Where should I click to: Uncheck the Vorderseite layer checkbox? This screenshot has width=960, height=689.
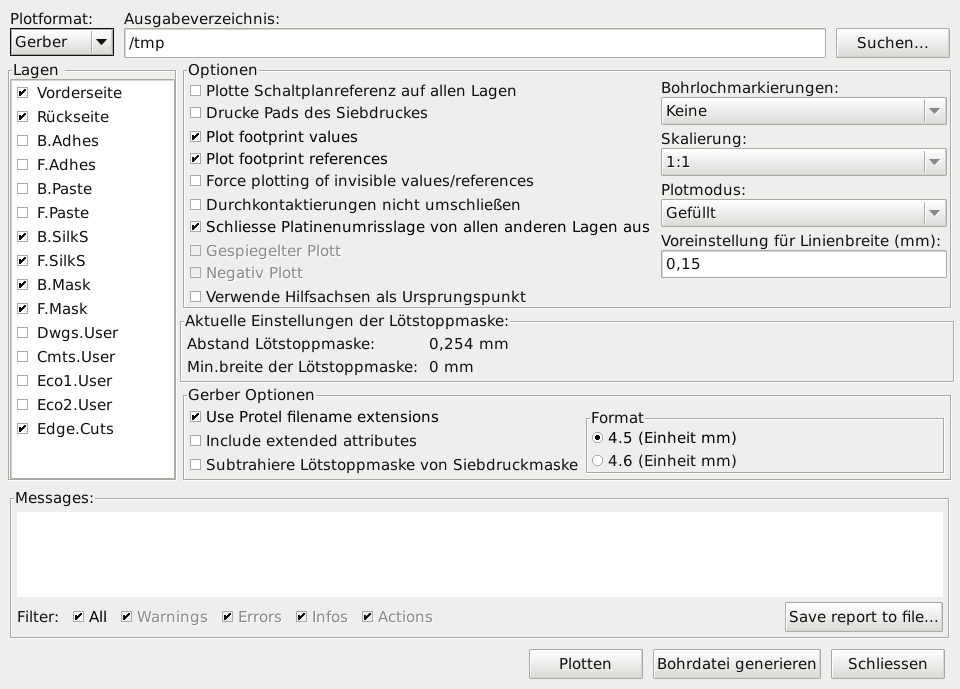pos(23,93)
